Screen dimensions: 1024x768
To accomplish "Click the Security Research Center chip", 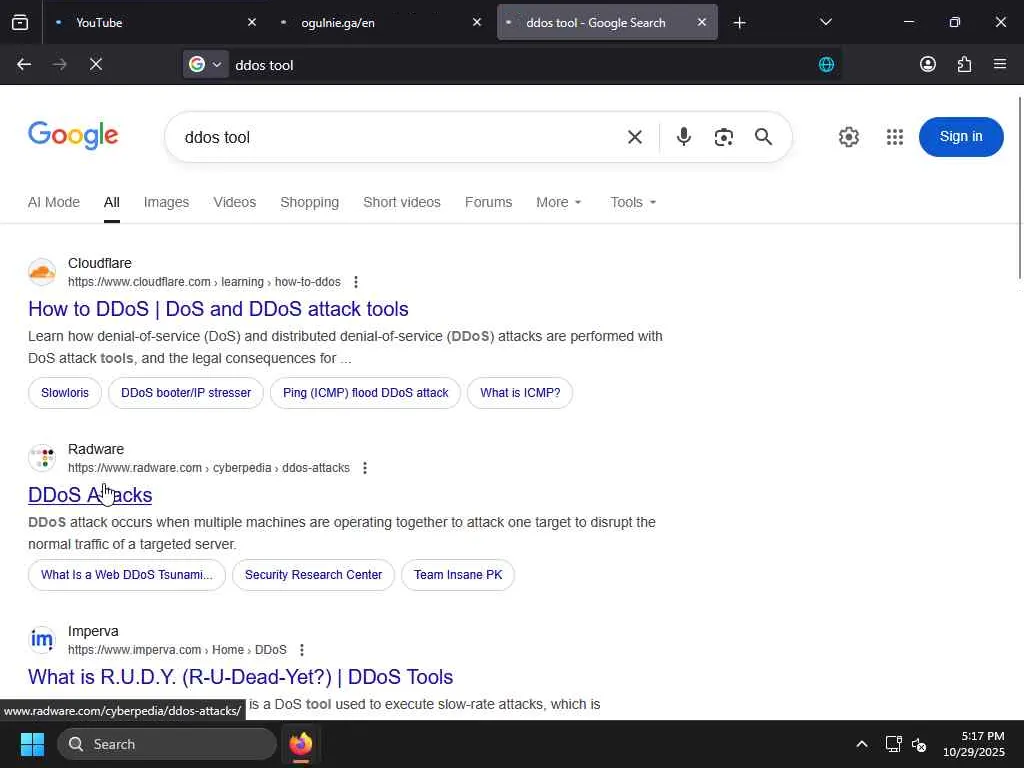I will [313, 575].
